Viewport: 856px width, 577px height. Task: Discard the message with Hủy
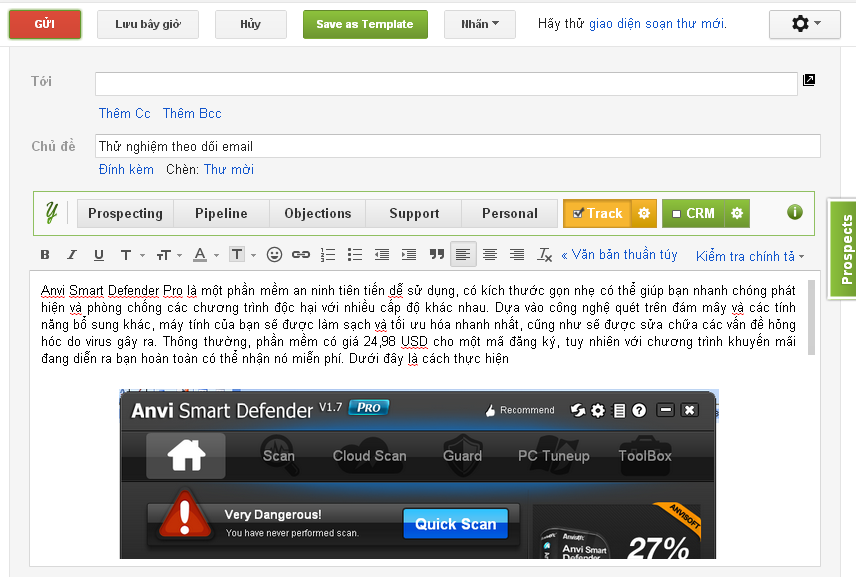[251, 24]
